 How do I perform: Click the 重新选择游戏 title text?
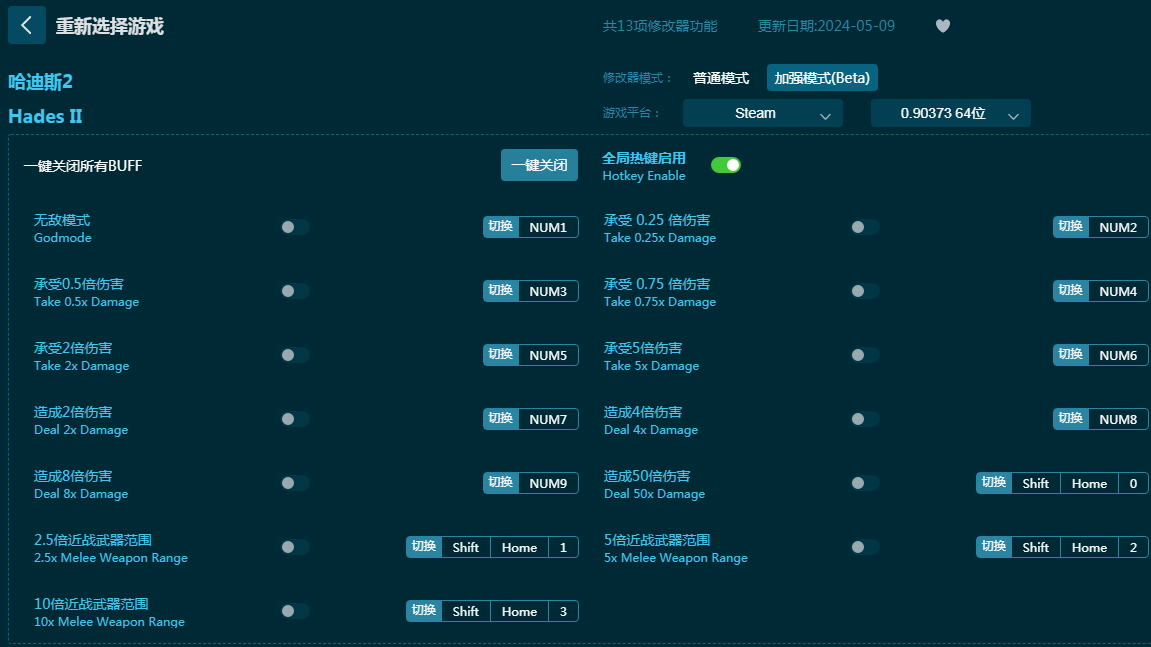pos(109,26)
